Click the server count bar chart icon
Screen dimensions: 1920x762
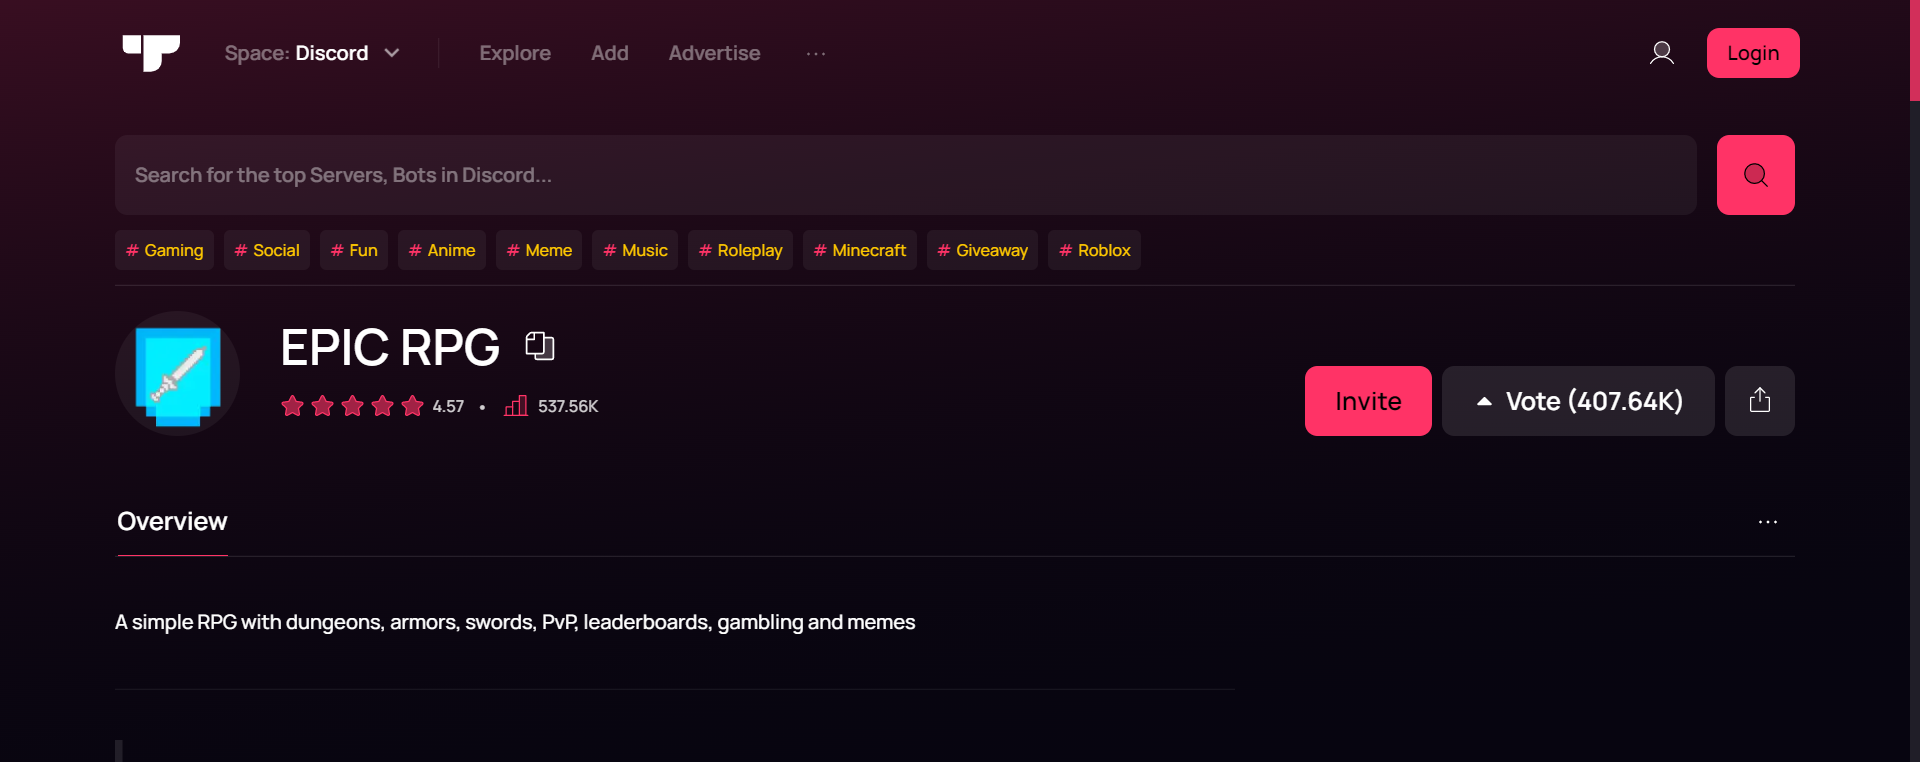coord(516,406)
